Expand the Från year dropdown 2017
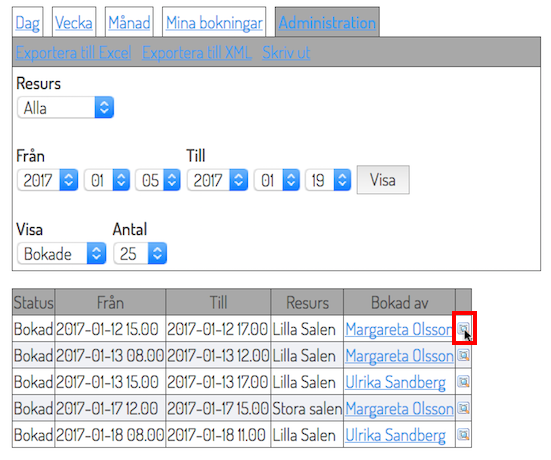This screenshot has width=551, height=460. [x=47, y=180]
